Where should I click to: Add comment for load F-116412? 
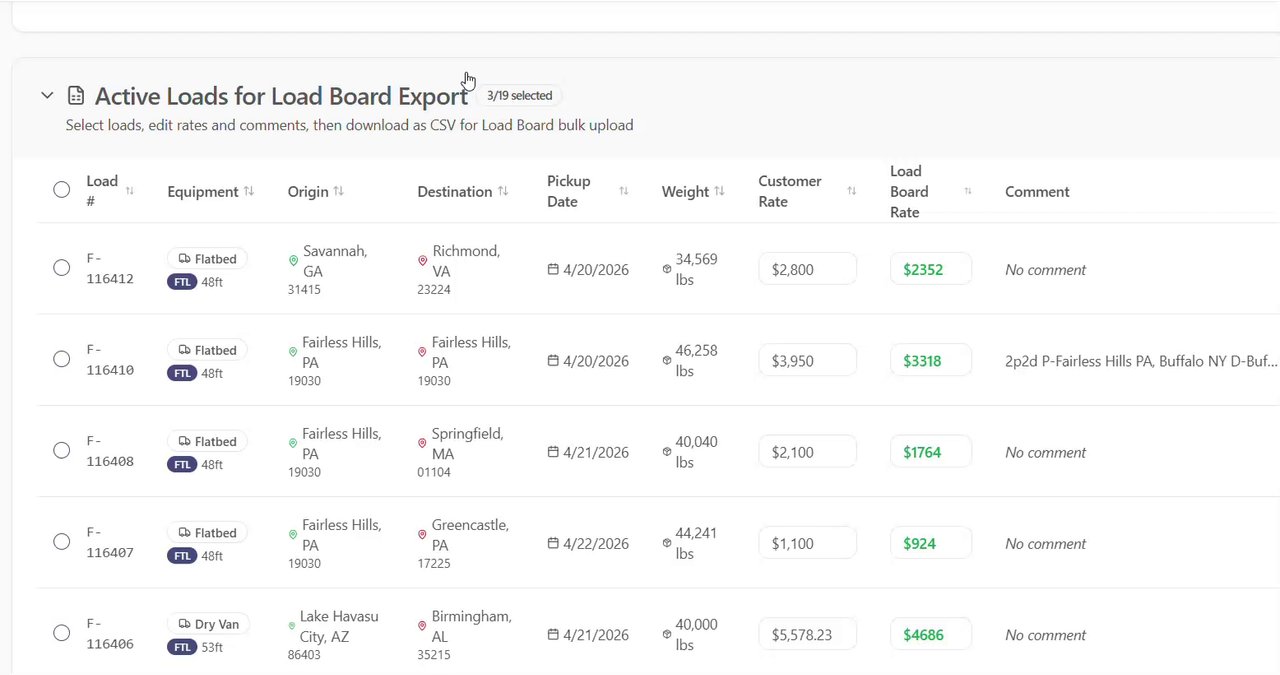[x=1045, y=270]
